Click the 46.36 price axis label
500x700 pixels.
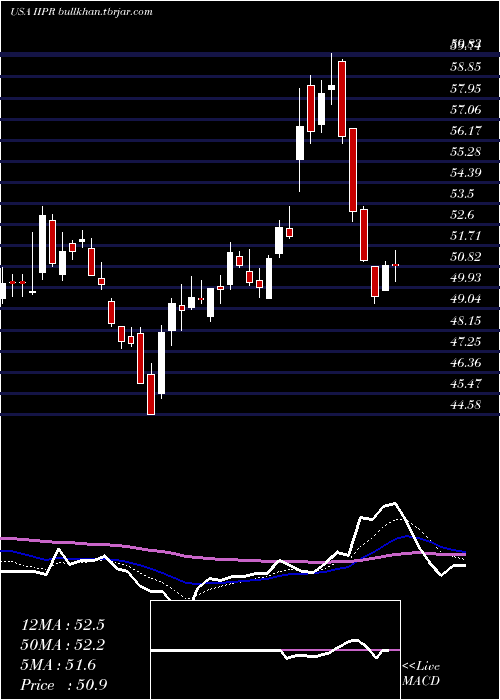[x=466, y=362]
